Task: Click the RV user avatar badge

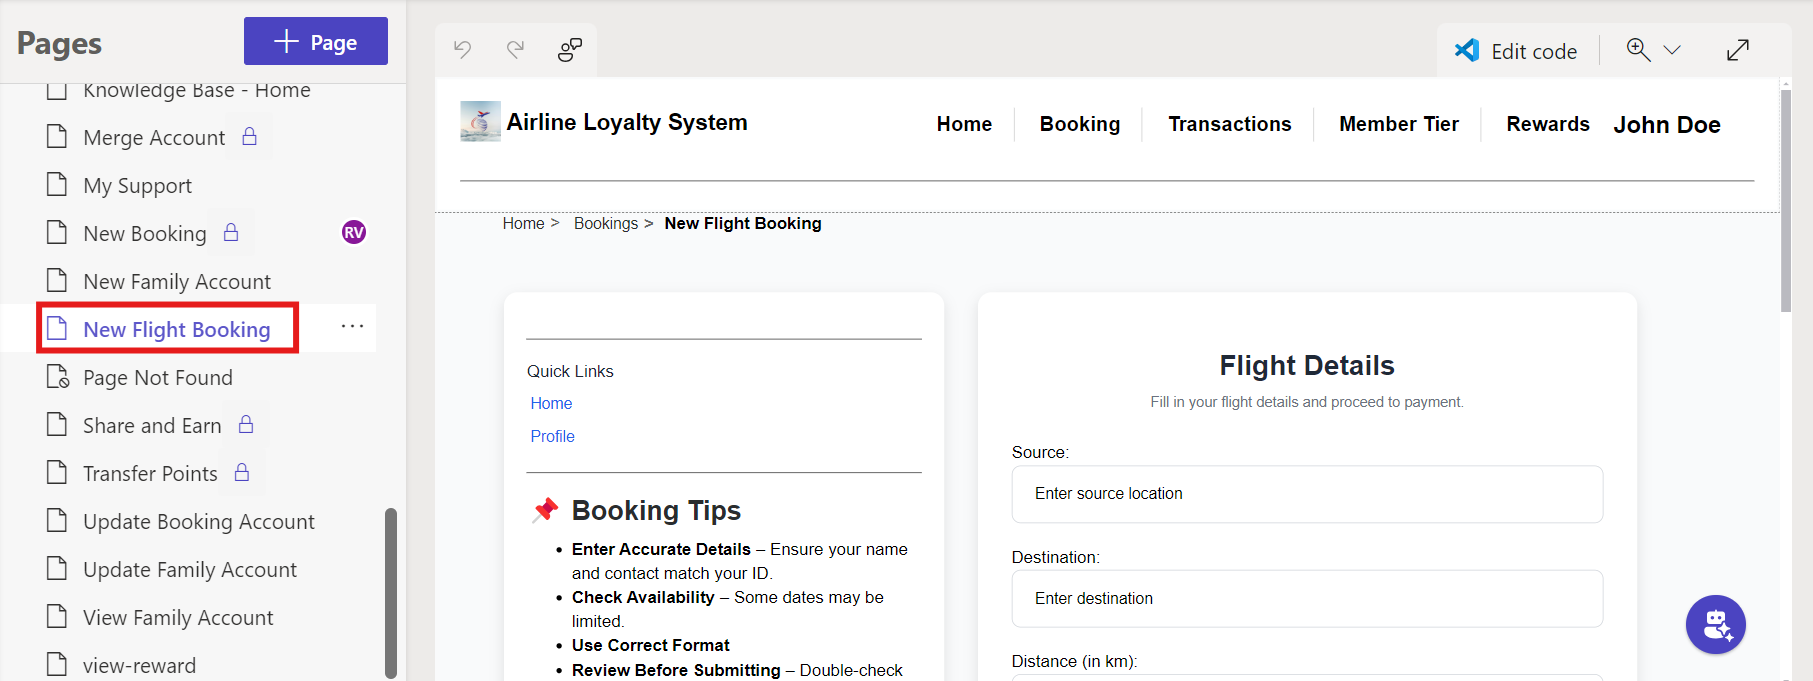Action: [x=354, y=233]
